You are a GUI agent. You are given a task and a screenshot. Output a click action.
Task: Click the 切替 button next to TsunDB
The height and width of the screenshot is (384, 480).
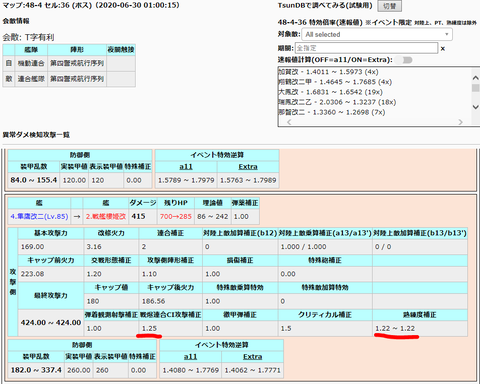[389, 6]
